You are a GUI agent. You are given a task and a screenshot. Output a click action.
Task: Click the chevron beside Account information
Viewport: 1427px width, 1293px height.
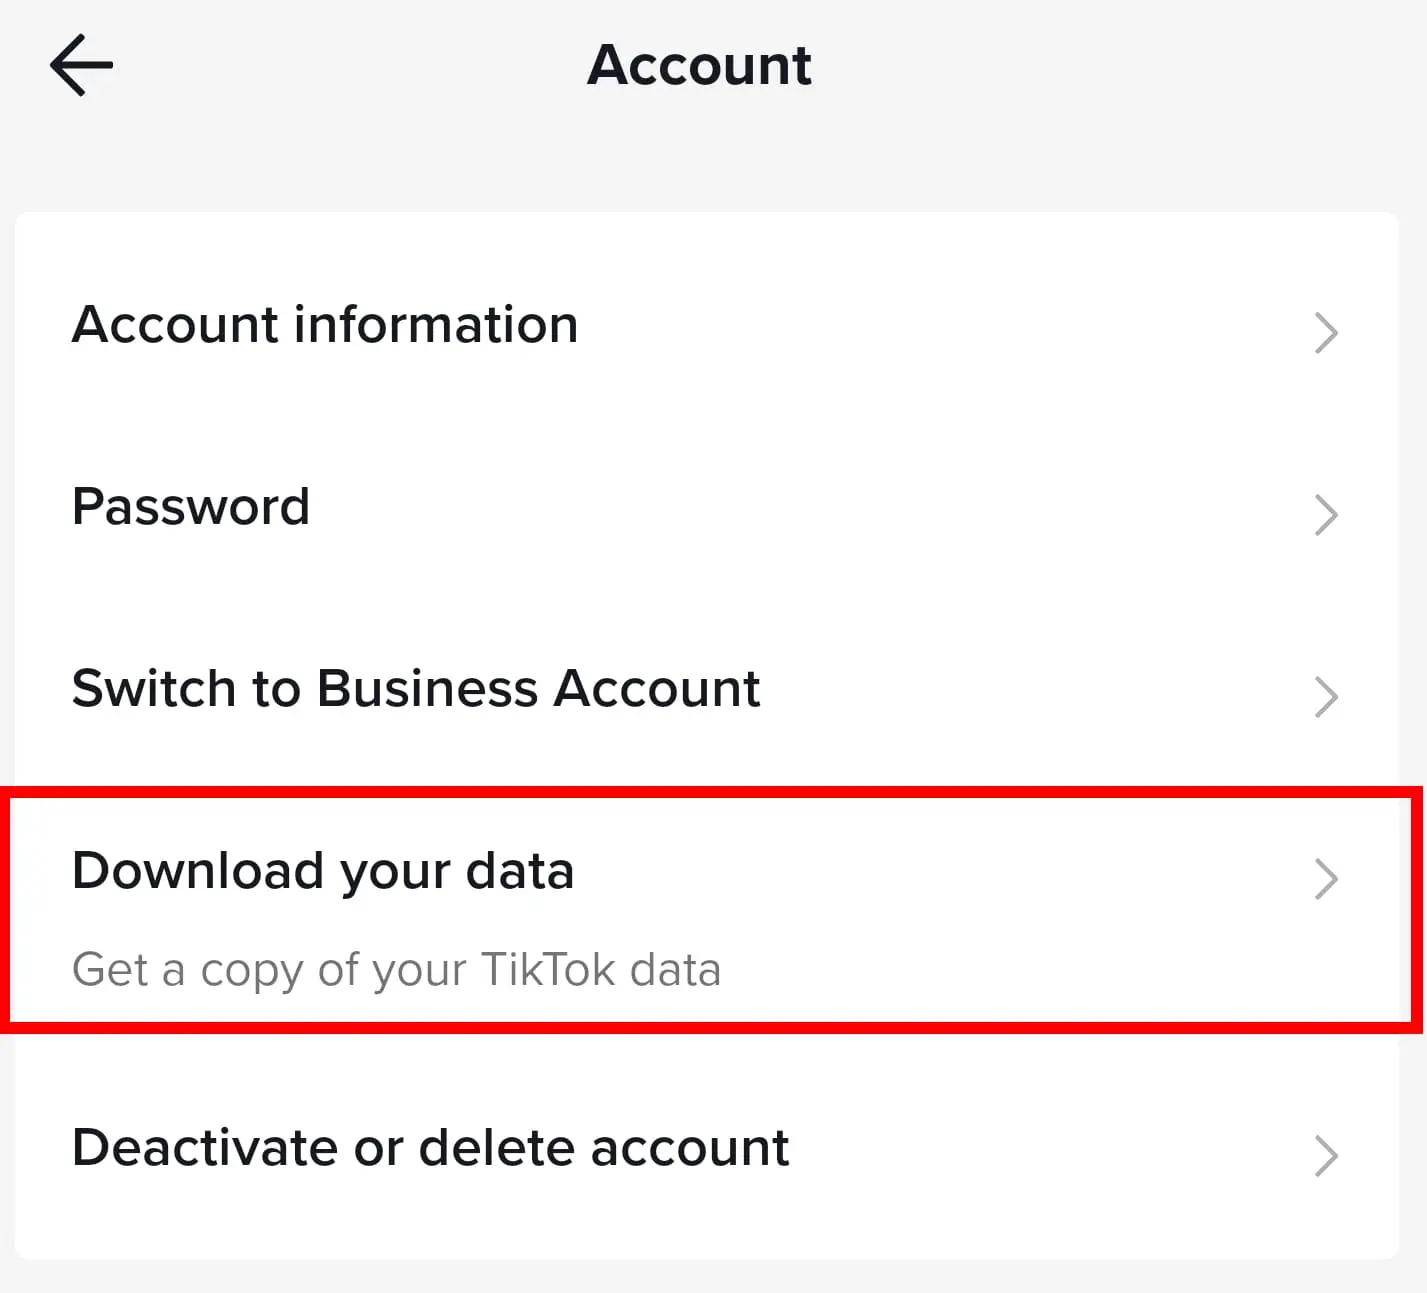click(x=1326, y=333)
